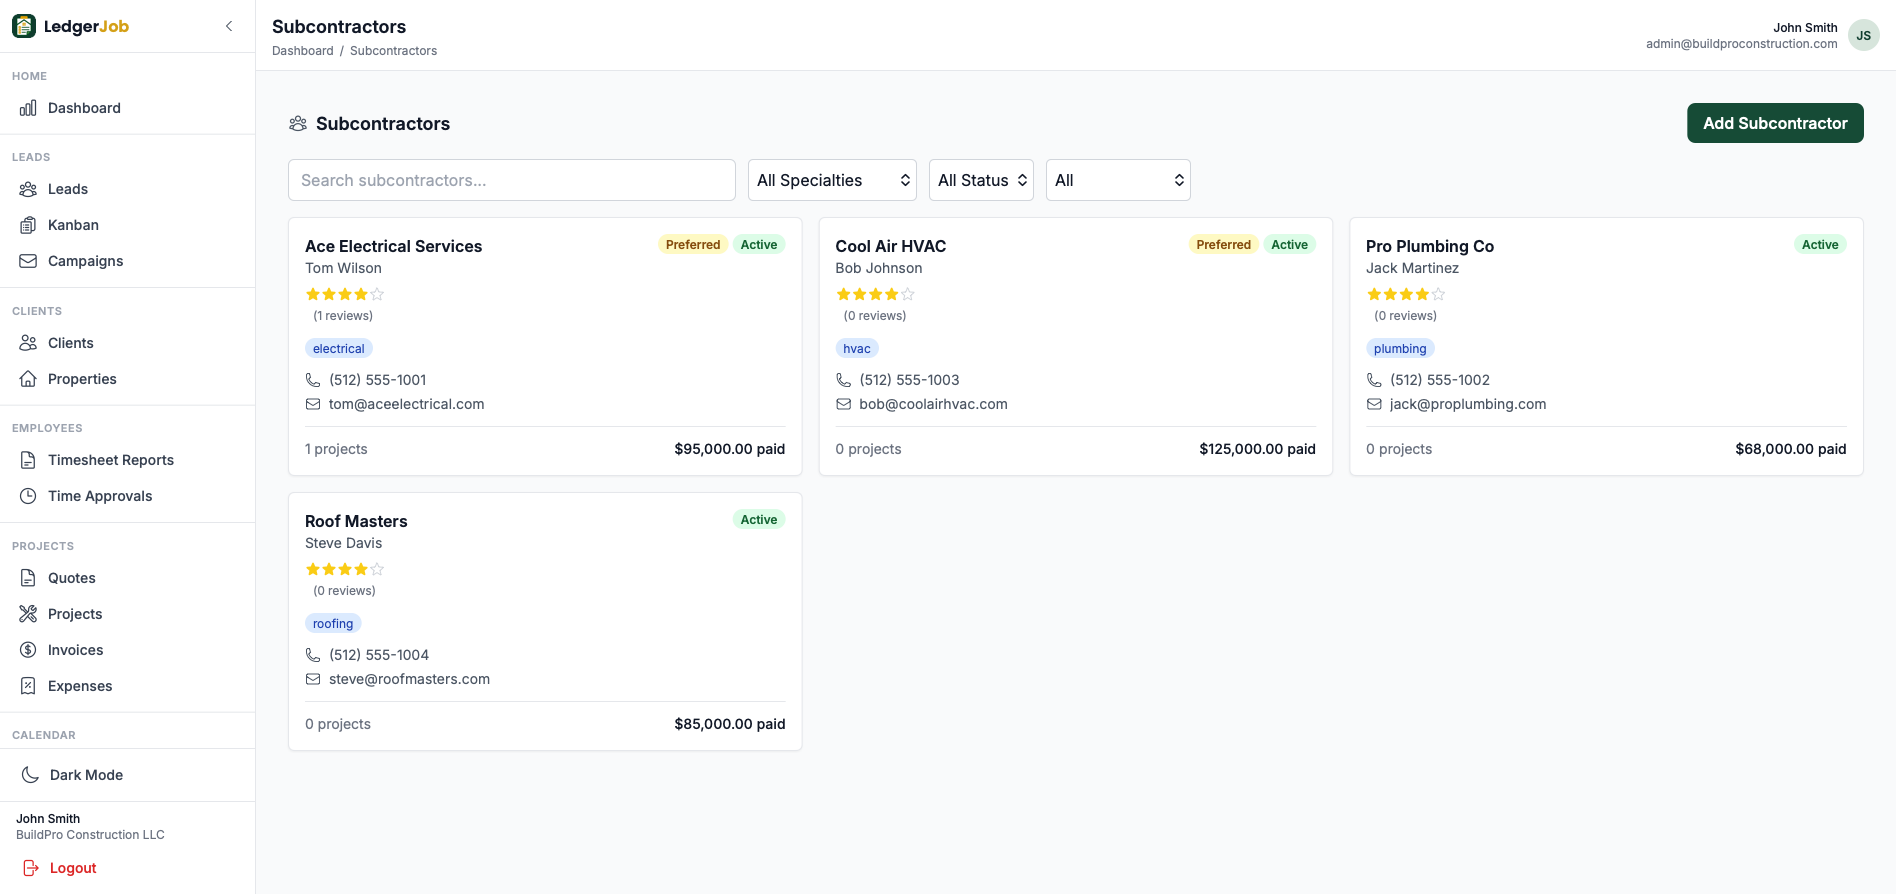Click Dashboard breadcrumb link
1896x894 pixels.
(303, 51)
